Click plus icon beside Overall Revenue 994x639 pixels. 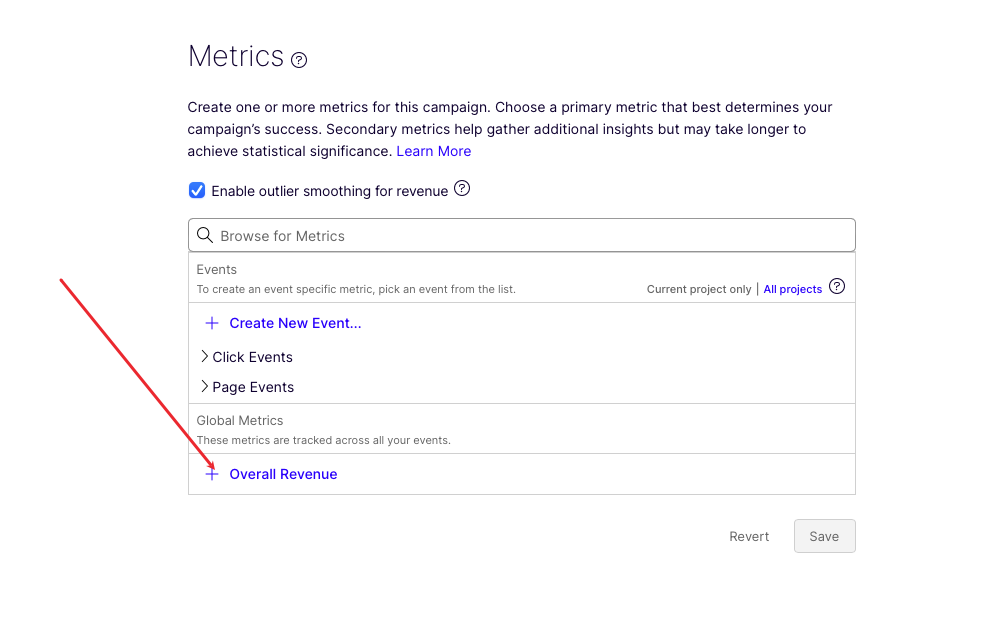coord(212,474)
